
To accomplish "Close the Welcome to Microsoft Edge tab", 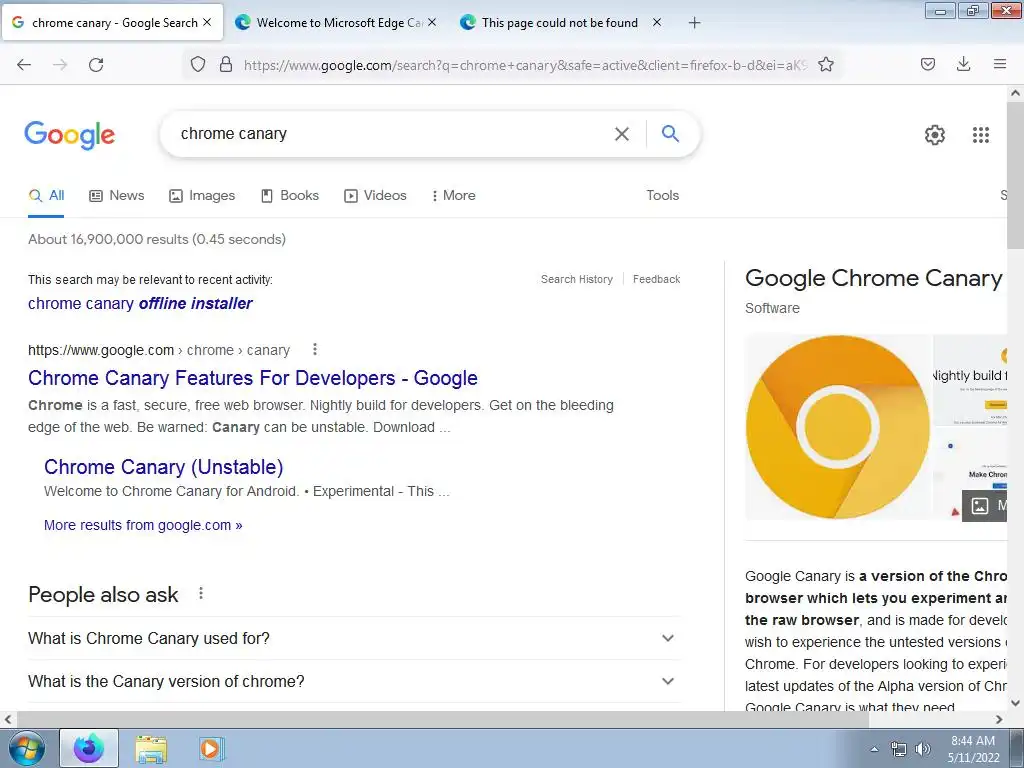I will 432,22.
